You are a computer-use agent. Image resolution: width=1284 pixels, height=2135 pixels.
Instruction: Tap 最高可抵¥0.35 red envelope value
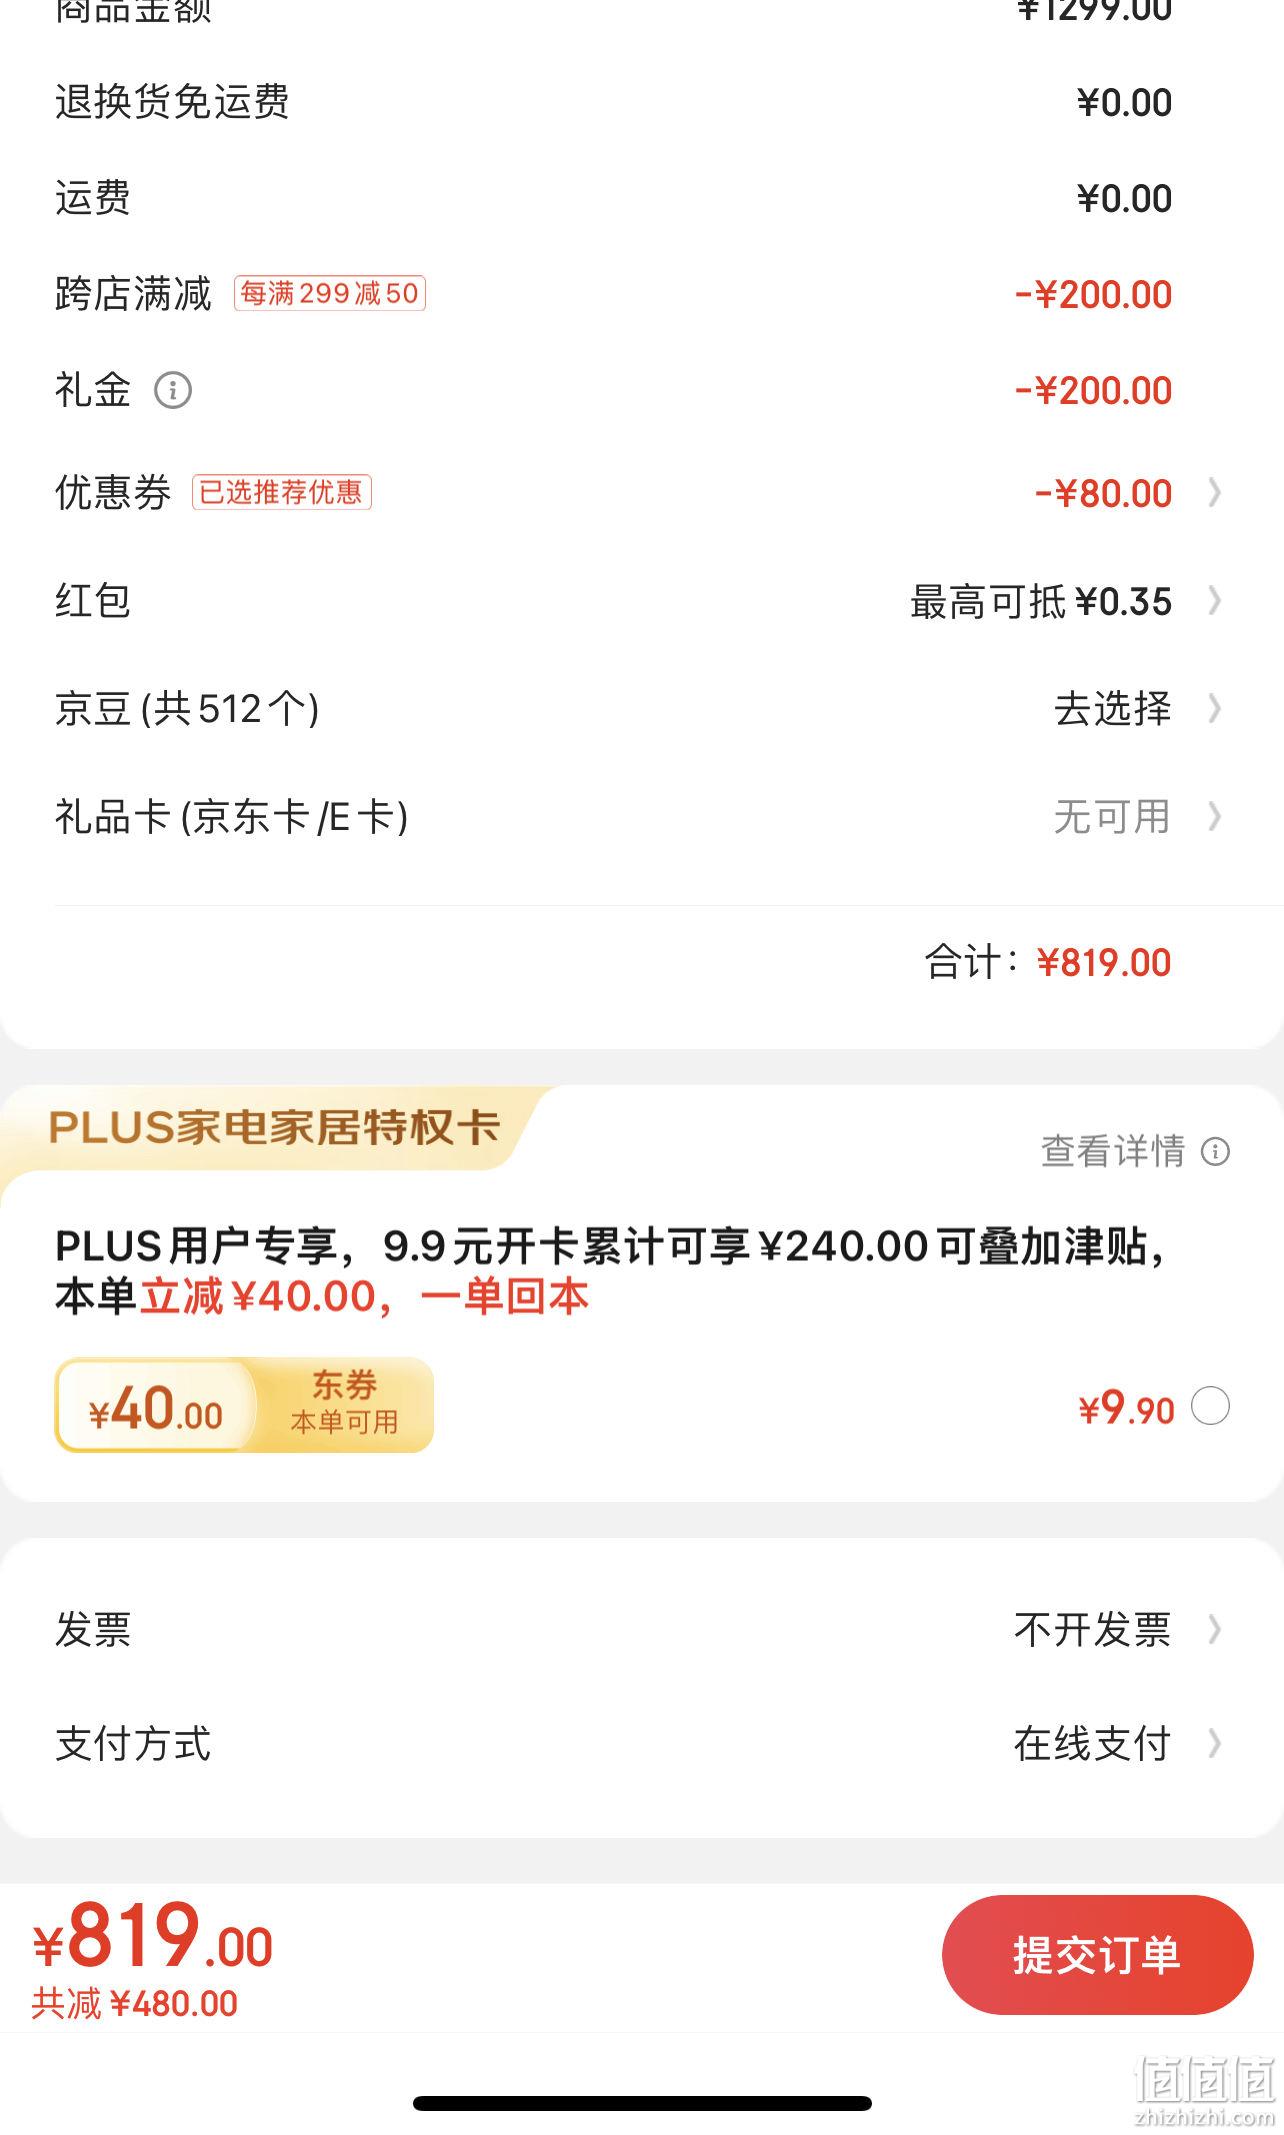pyautogui.click(x=1040, y=601)
